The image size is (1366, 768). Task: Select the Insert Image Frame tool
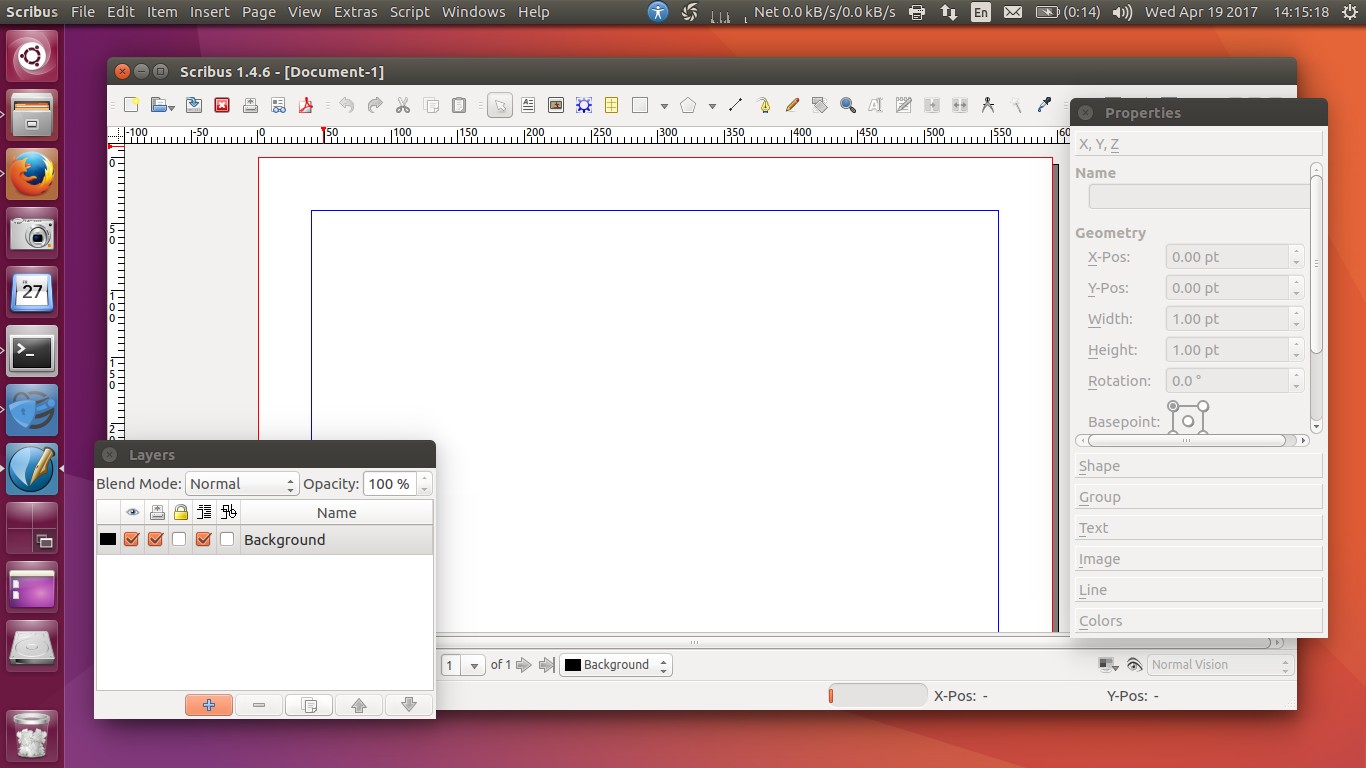(x=556, y=104)
